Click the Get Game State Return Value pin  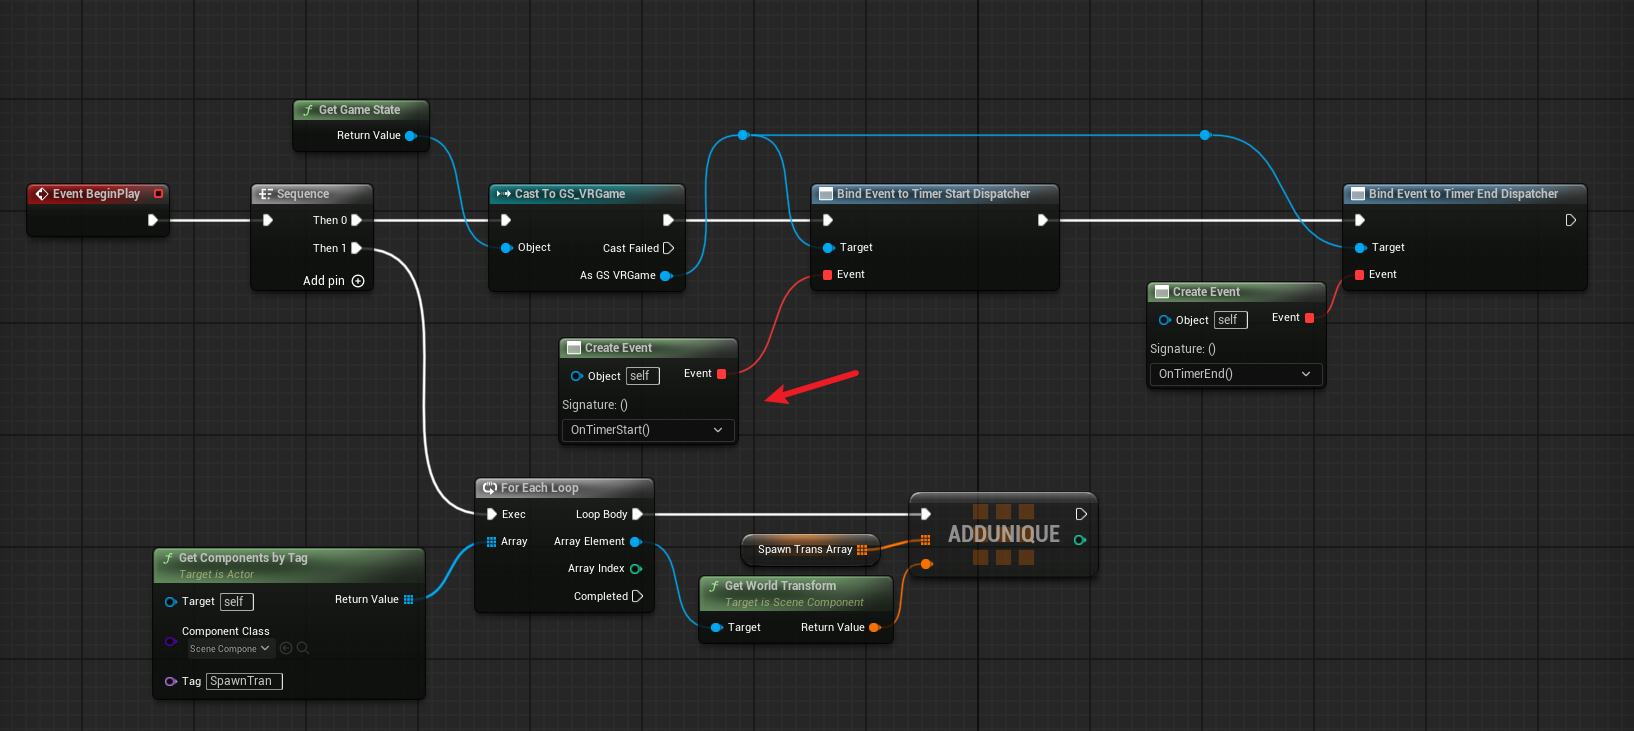tap(410, 136)
